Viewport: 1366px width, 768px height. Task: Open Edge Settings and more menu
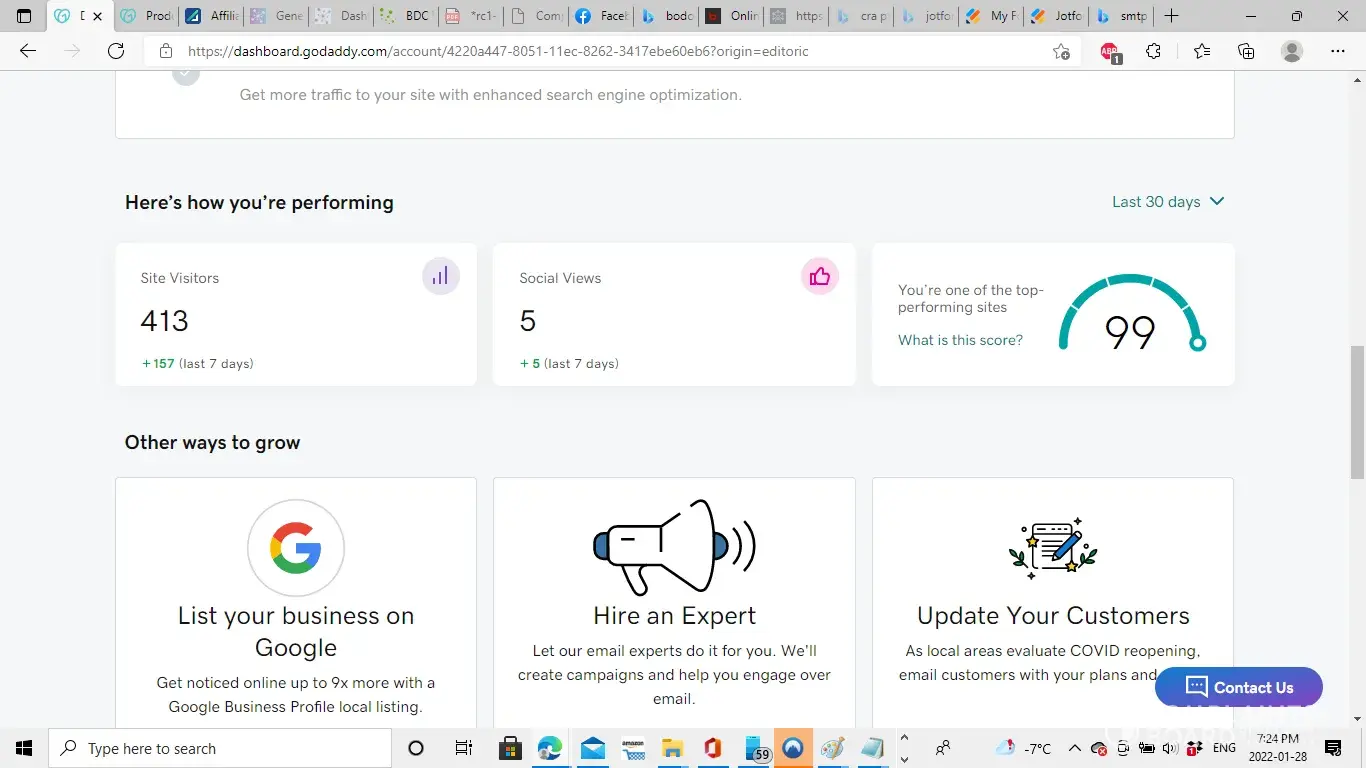pyautogui.click(x=1338, y=51)
